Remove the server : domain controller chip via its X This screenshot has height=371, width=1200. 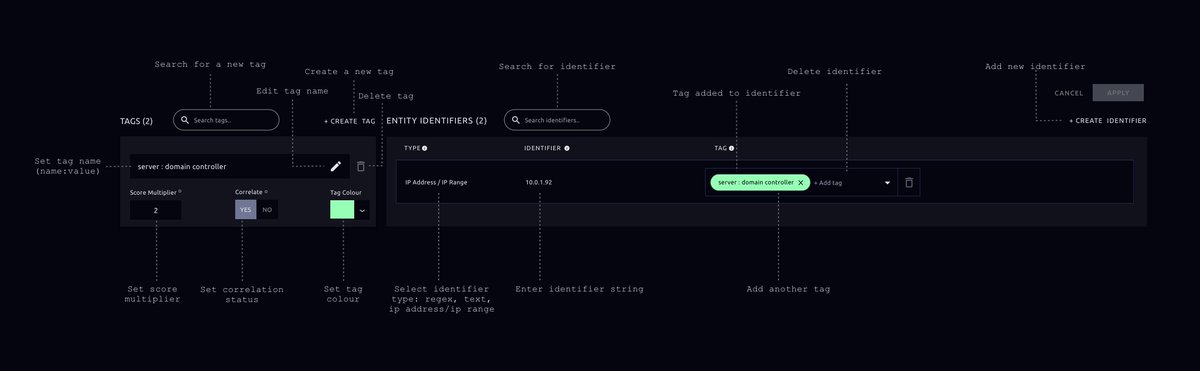tap(800, 183)
